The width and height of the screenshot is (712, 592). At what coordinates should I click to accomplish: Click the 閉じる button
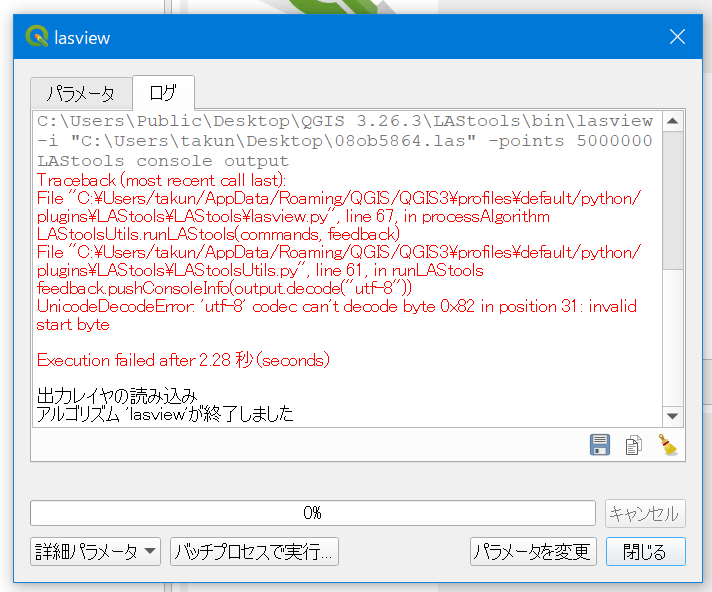(x=645, y=552)
